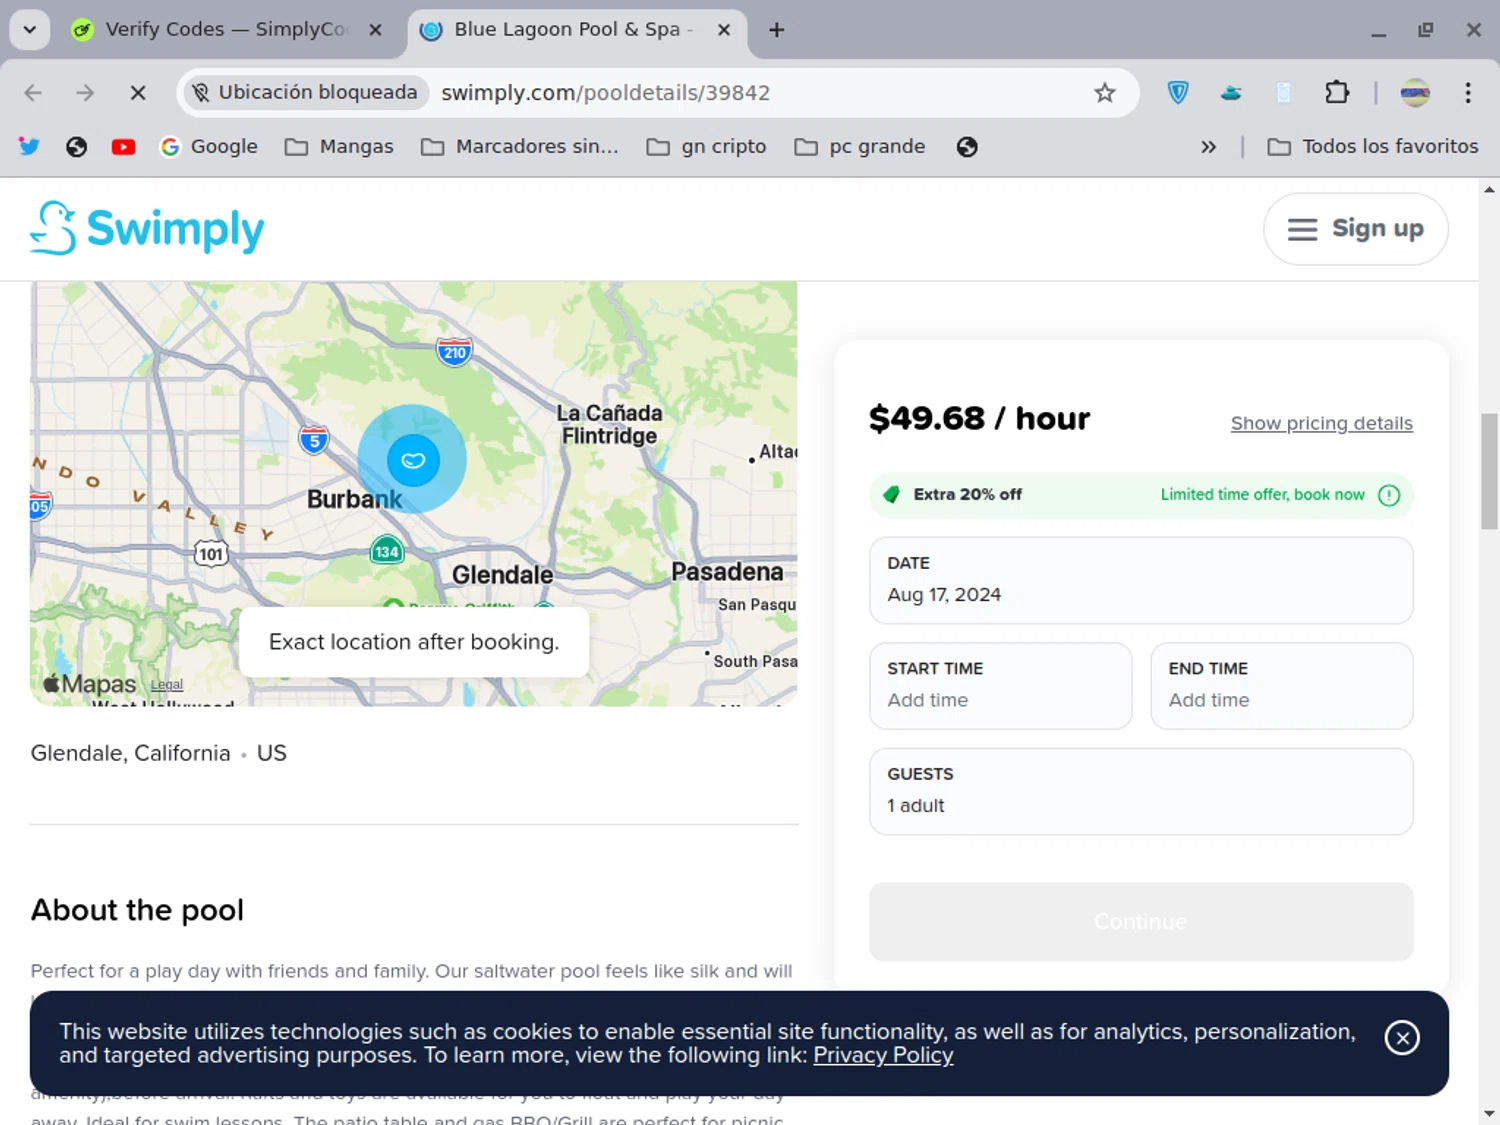1500x1125 pixels.
Task: Click the scrollbar down arrow
Action: [1489, 1113]
